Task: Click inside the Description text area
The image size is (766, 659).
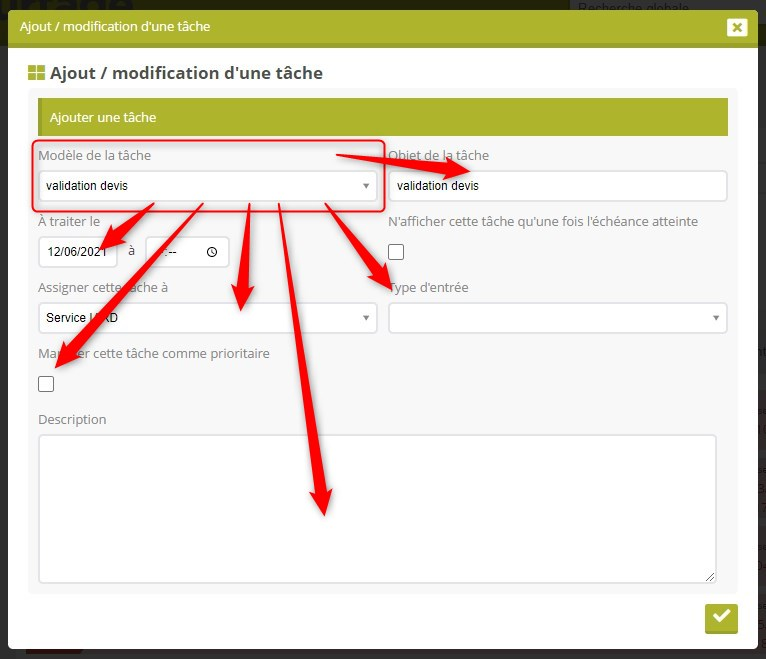Action: point(377,508)
